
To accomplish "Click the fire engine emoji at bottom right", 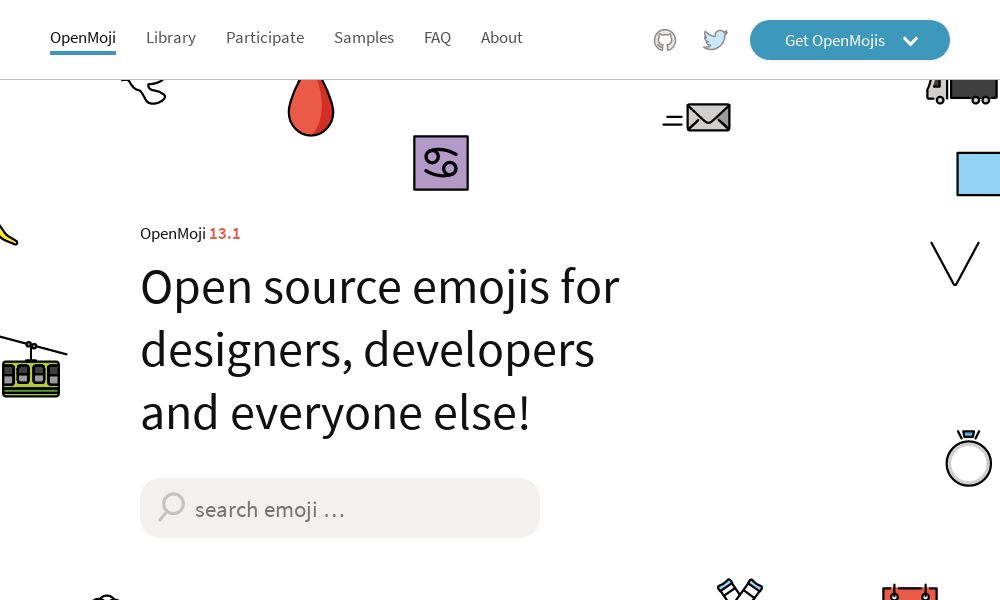I will (x=908, y=593).
